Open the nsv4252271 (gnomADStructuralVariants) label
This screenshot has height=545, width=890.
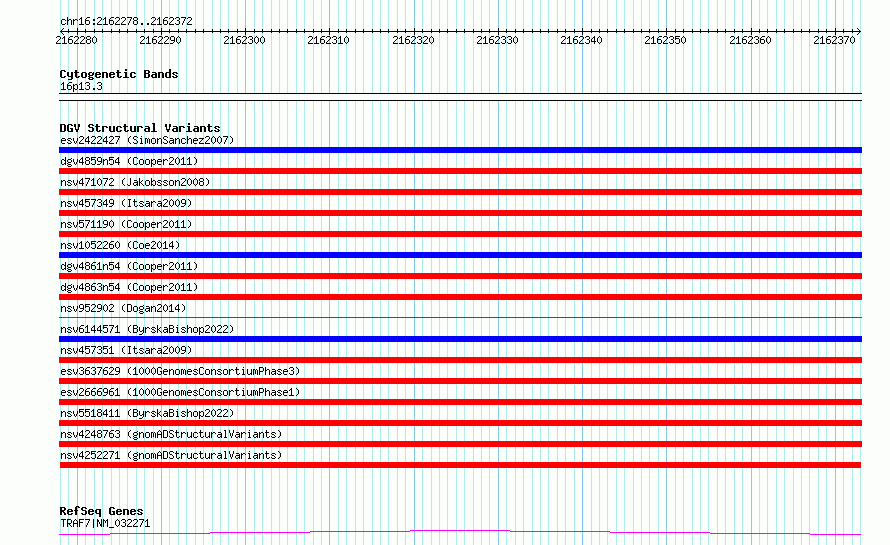[171, 455]
